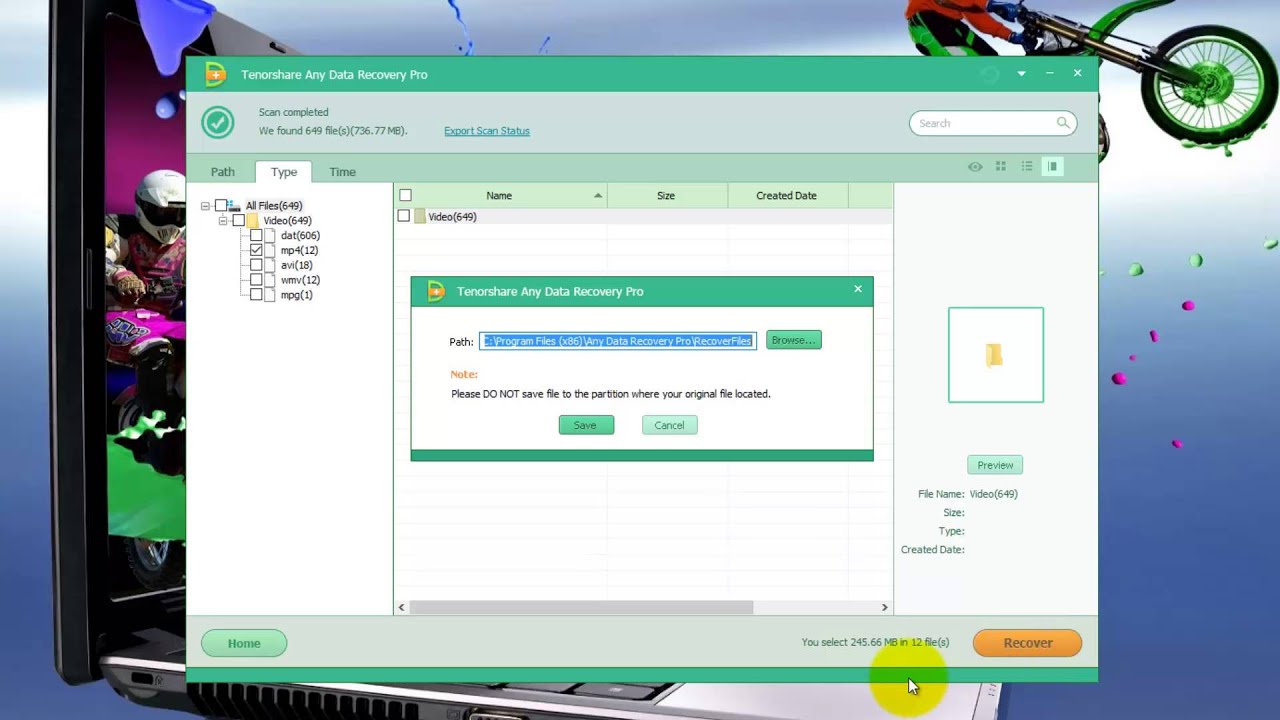This screenshot has width=1280, height=720.
Task: Check the avi(18) checkbox
Action: [x=256, y=265]
